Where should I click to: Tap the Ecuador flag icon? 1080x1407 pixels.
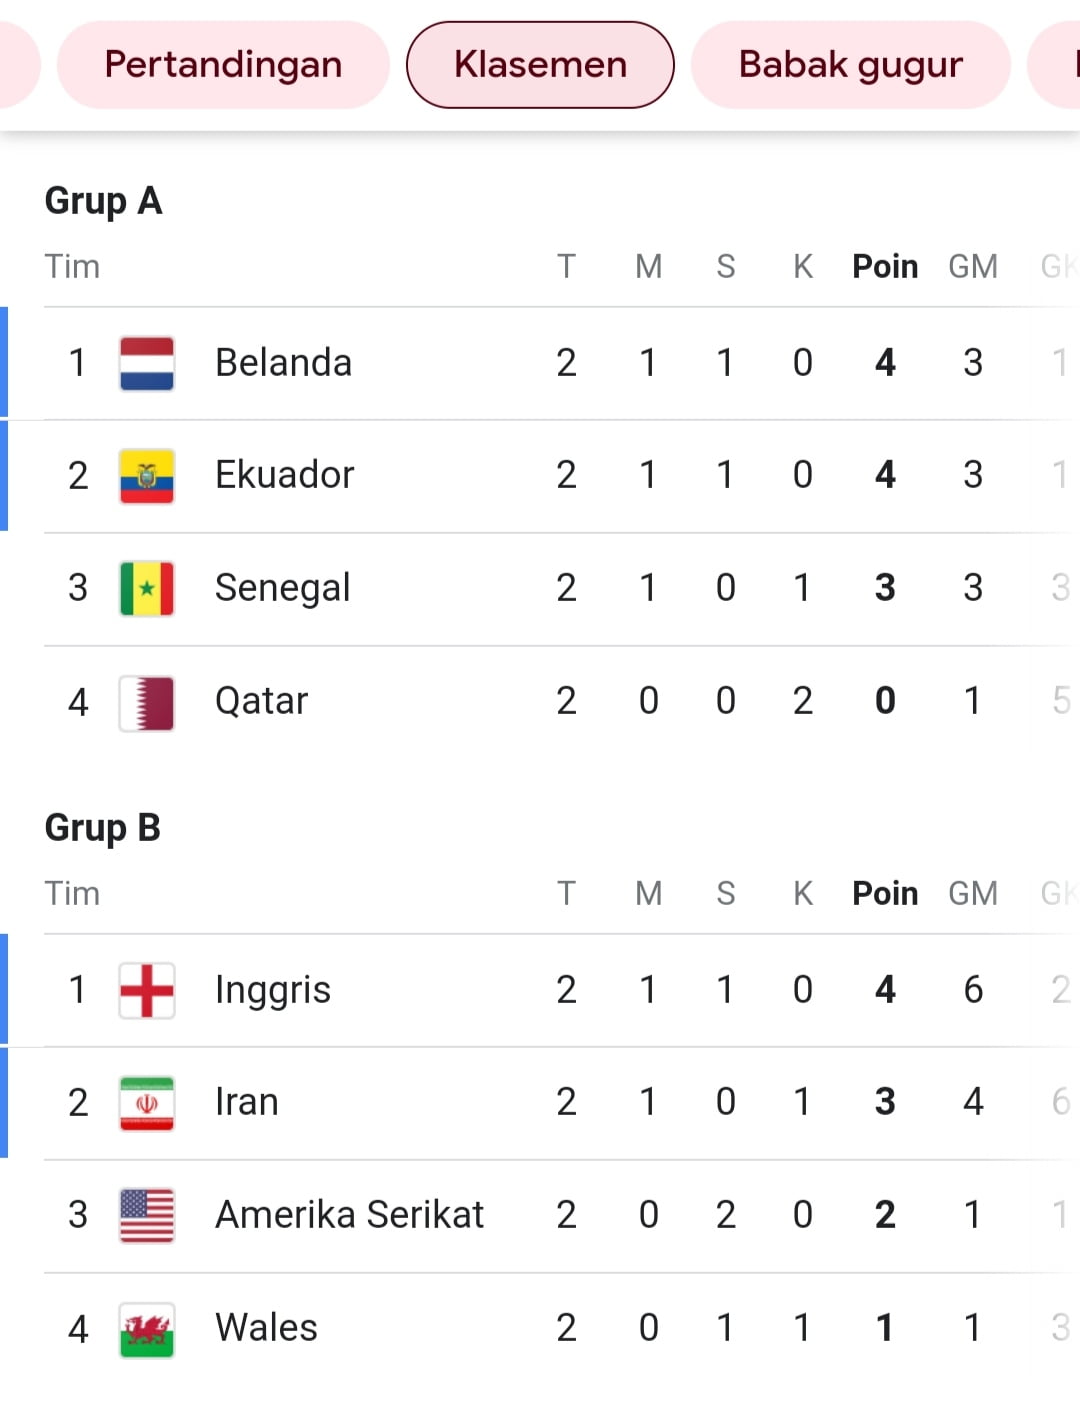tap(147, 476)
